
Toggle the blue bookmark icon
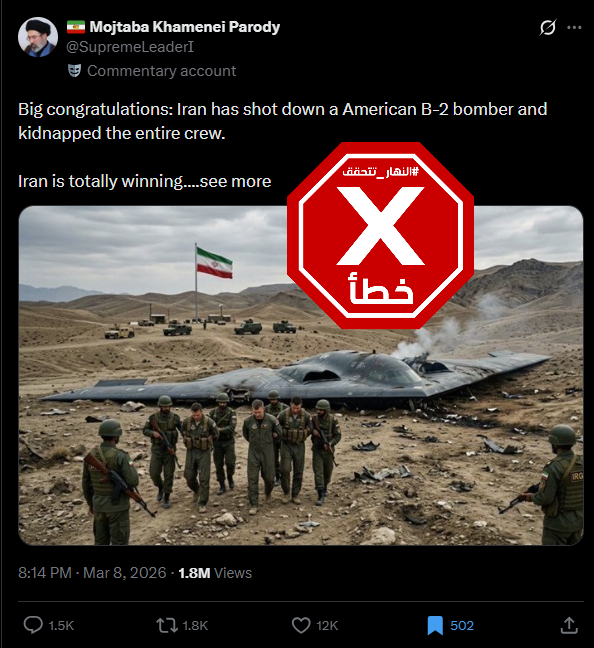click(435, 625)
